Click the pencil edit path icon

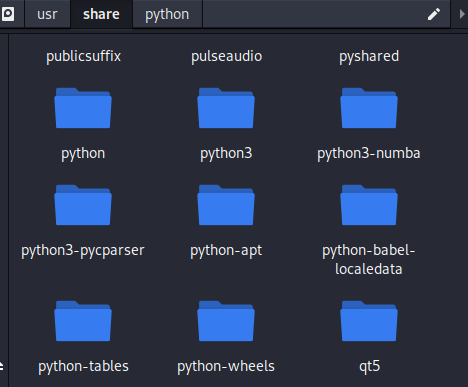pyautogui.click(x=434, y=14)
